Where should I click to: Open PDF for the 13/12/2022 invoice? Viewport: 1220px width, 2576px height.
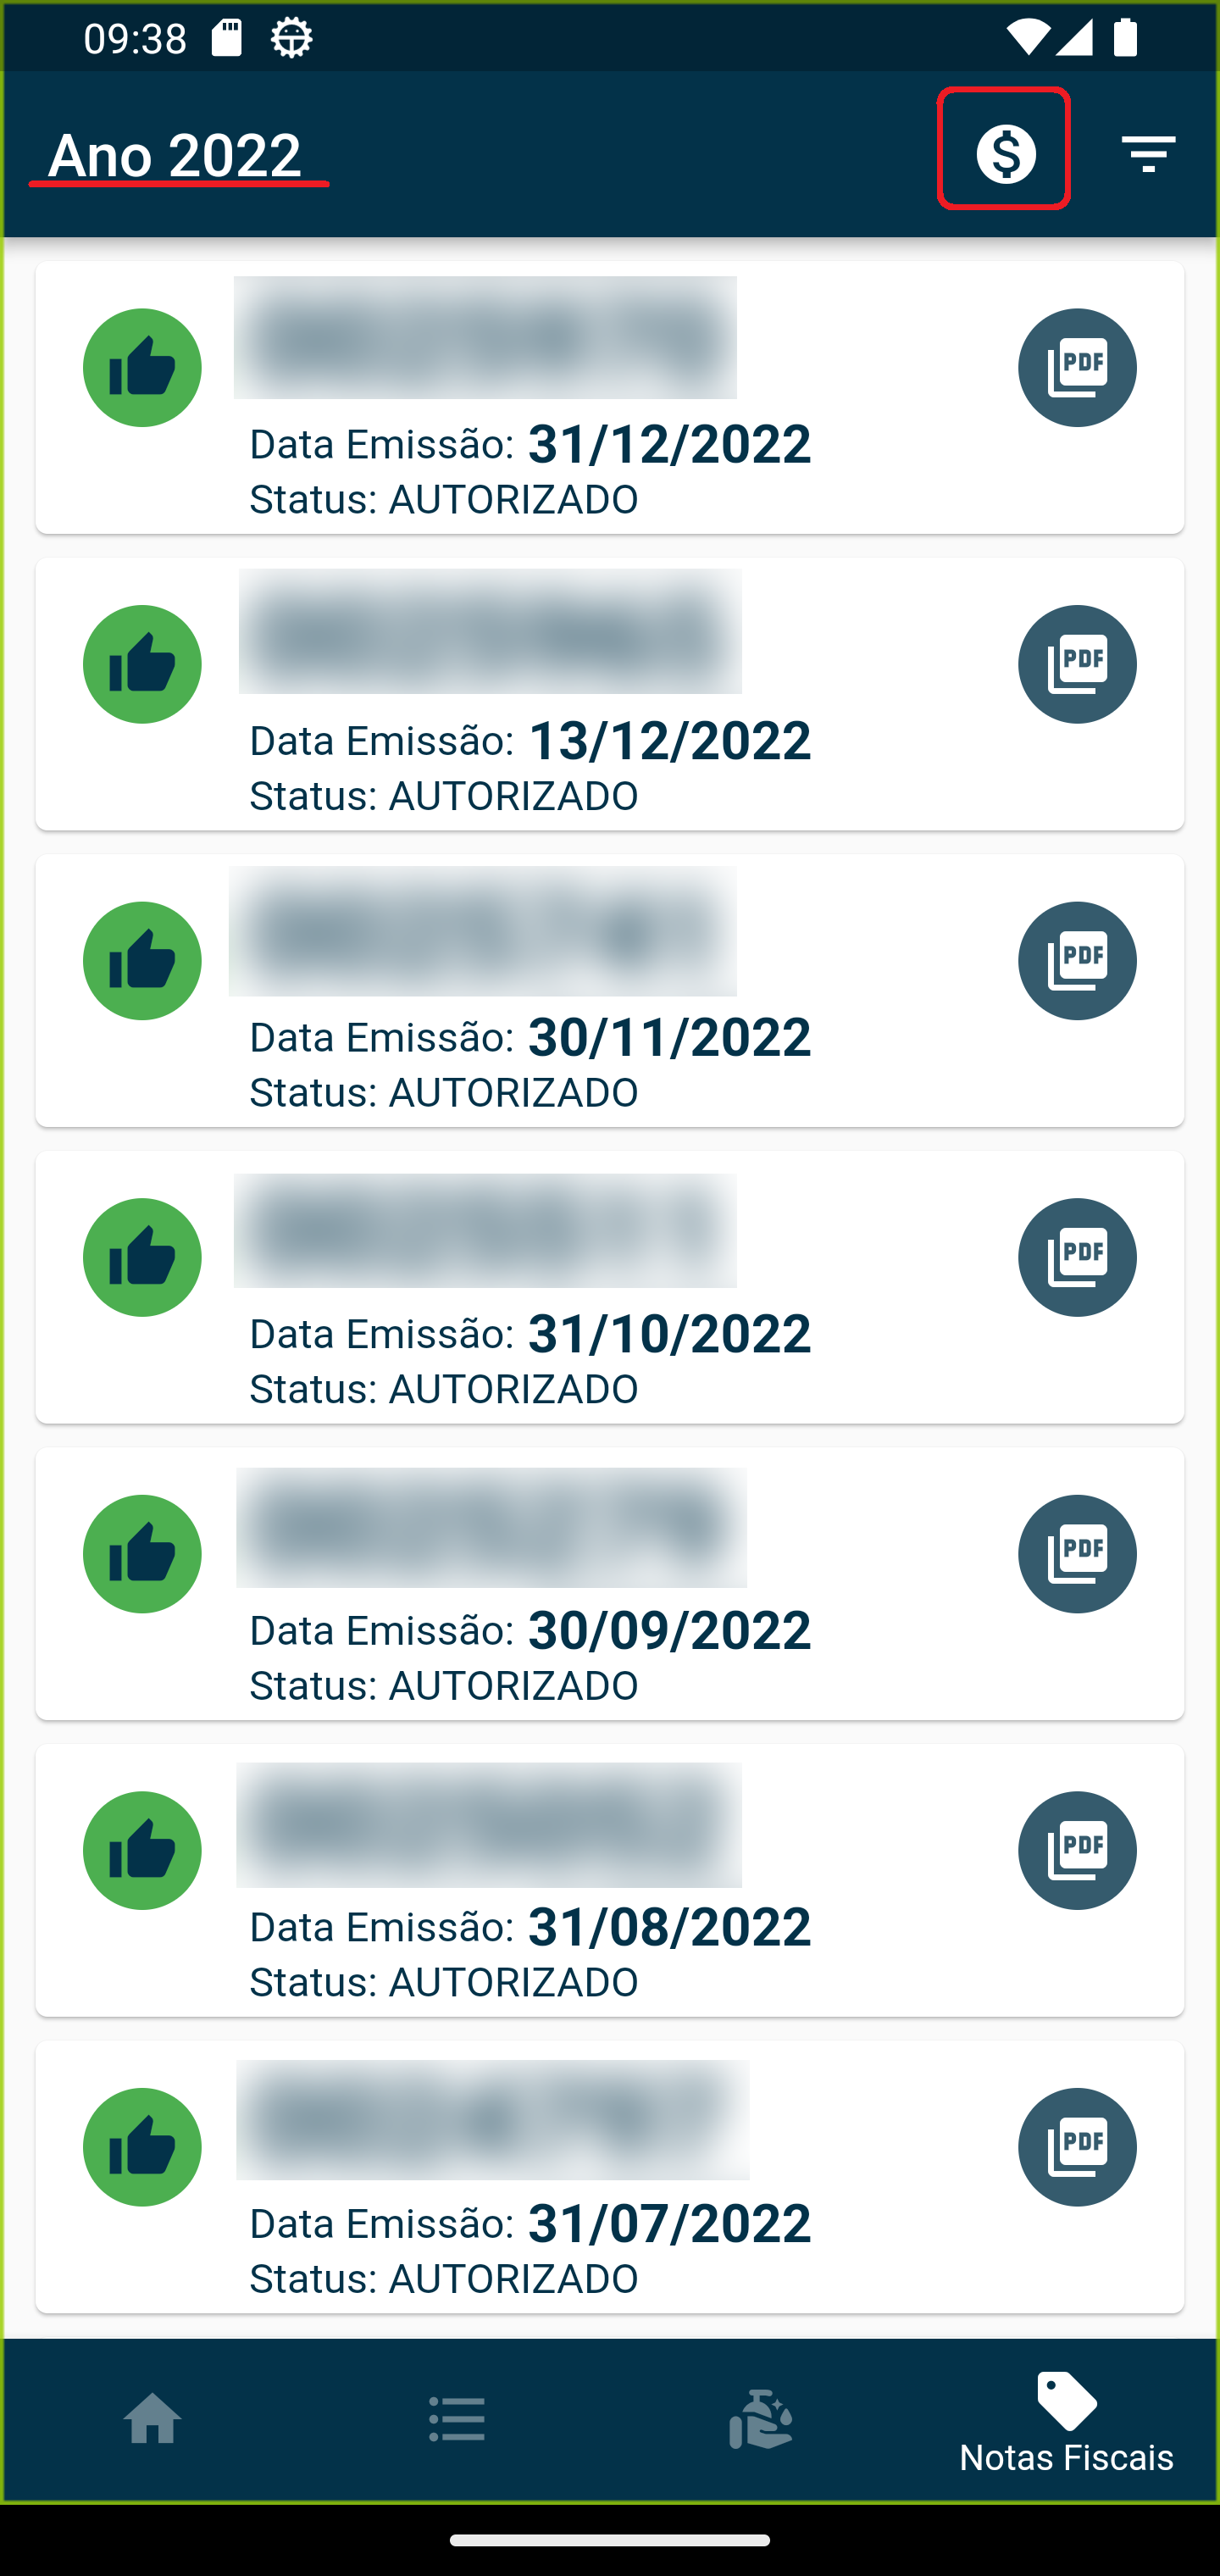pos(1076,664)
